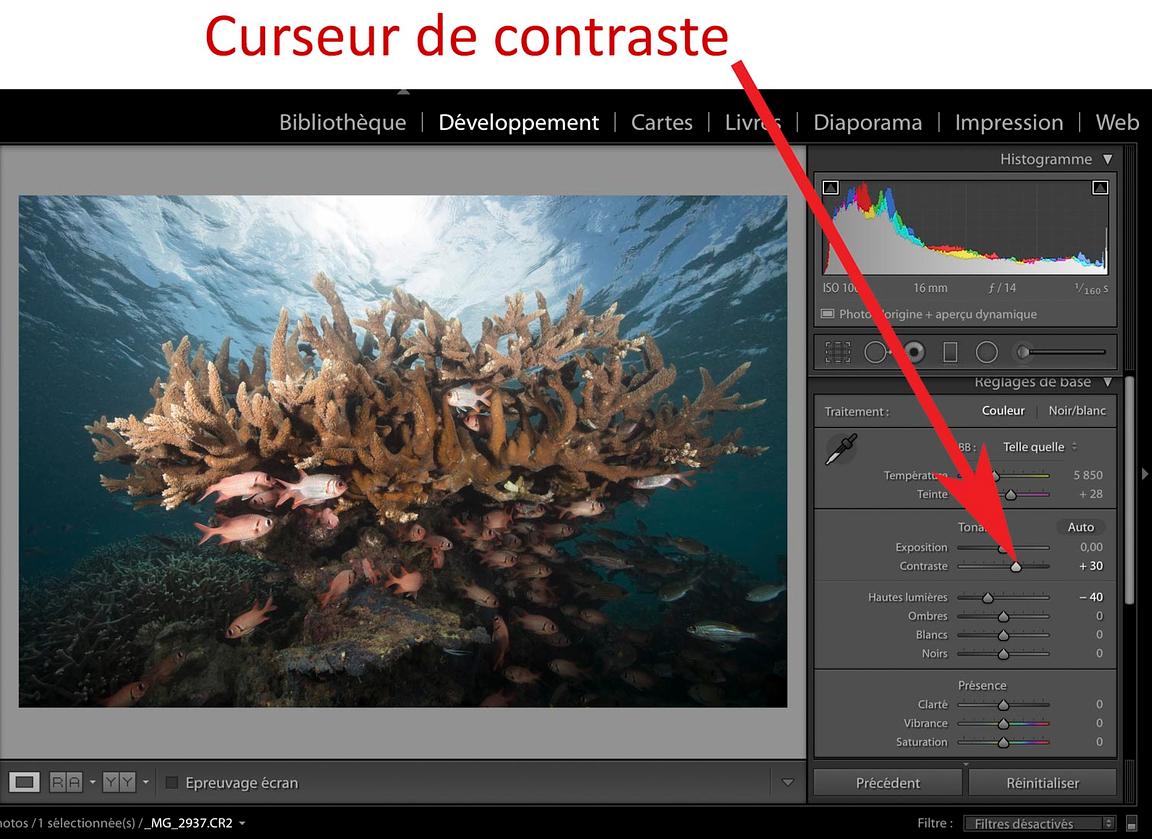Open the Cartes module
1152x839 pixels.
(661, 122)
